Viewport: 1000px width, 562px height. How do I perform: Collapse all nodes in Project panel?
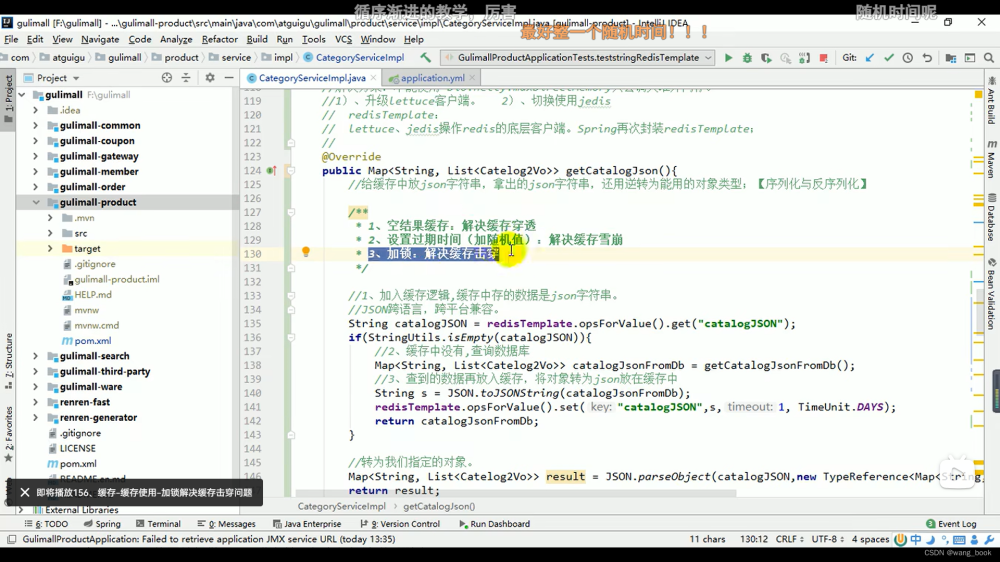186,78
